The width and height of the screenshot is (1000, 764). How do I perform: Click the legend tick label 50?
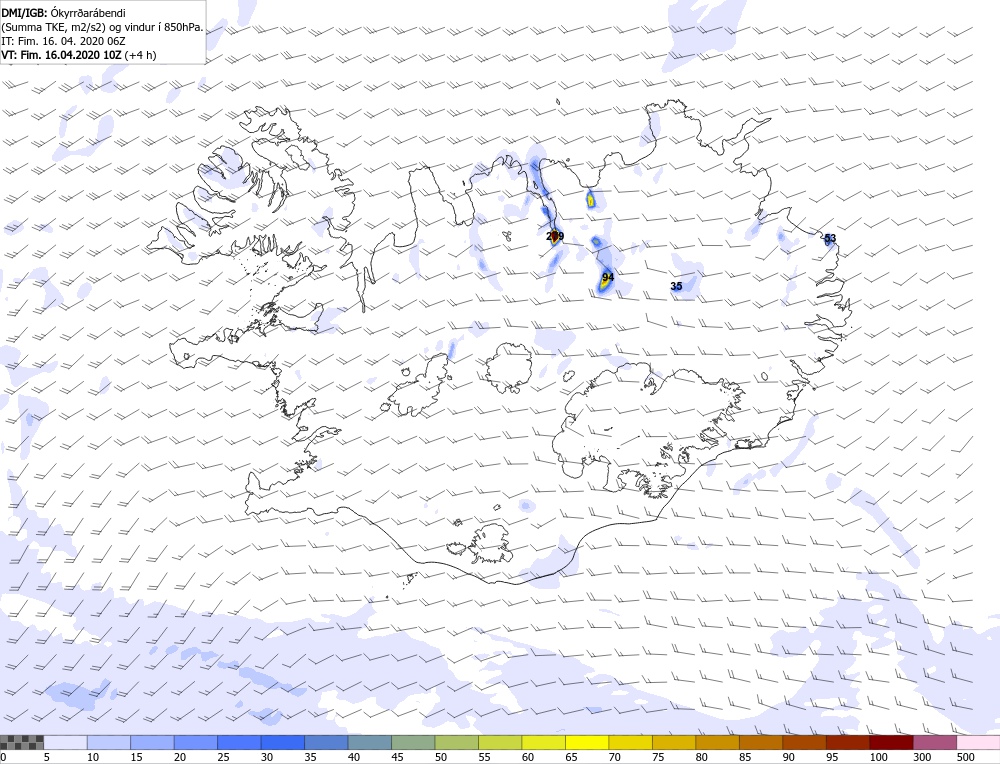point(441,757)
